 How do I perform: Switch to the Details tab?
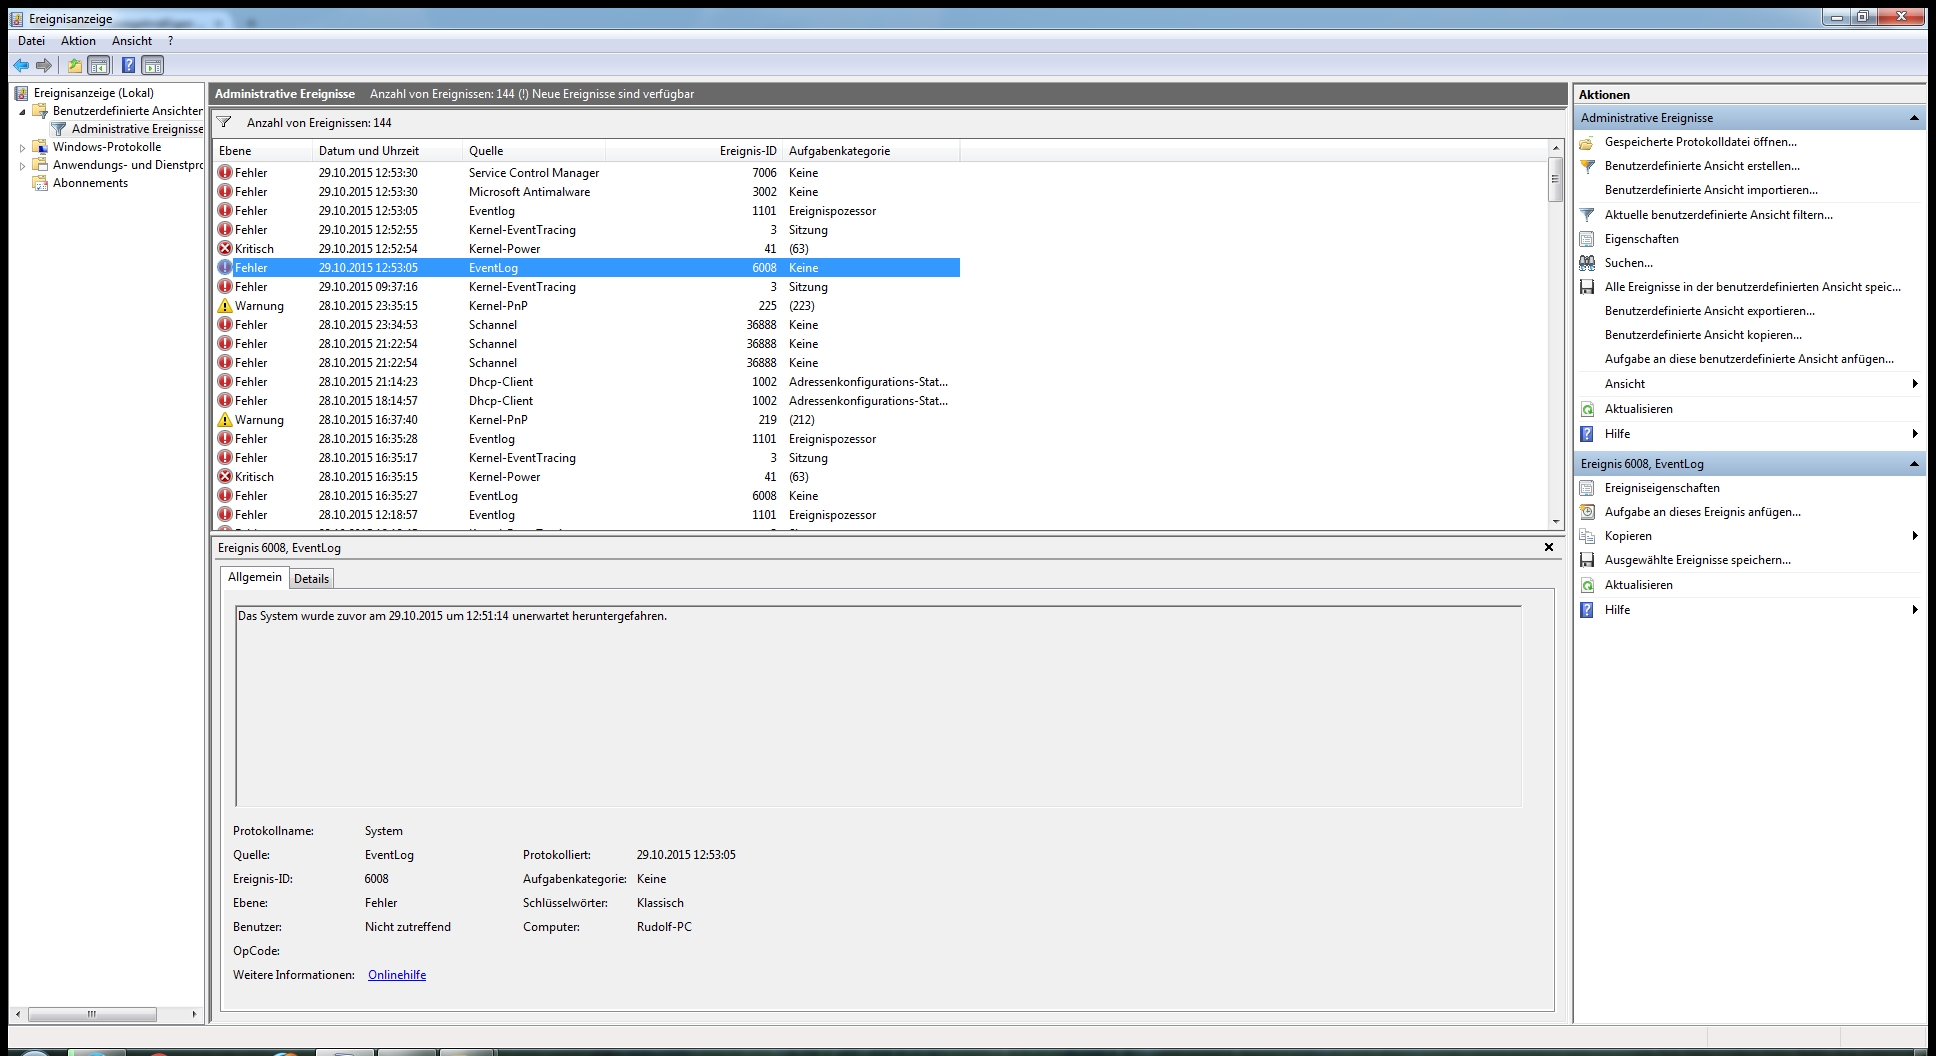(311, 579)
